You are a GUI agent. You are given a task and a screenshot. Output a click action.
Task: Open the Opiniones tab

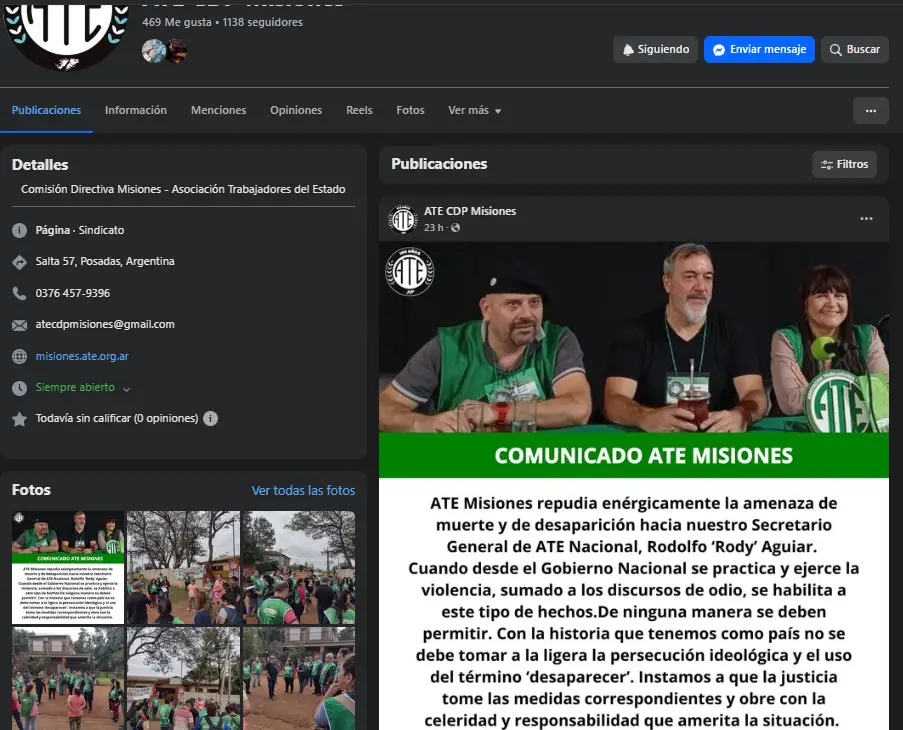pos(296,110)
